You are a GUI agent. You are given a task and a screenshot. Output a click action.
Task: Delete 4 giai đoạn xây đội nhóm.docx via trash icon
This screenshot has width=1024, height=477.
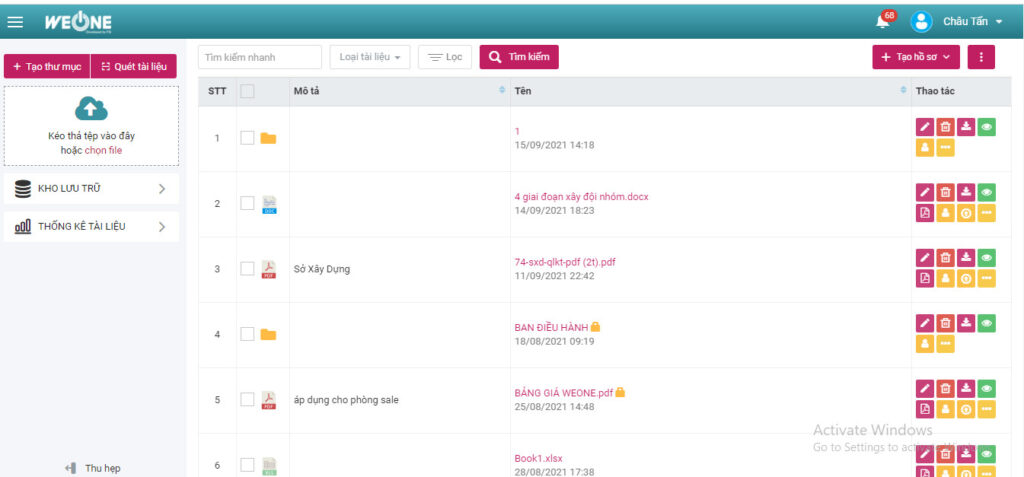(945, 192)
